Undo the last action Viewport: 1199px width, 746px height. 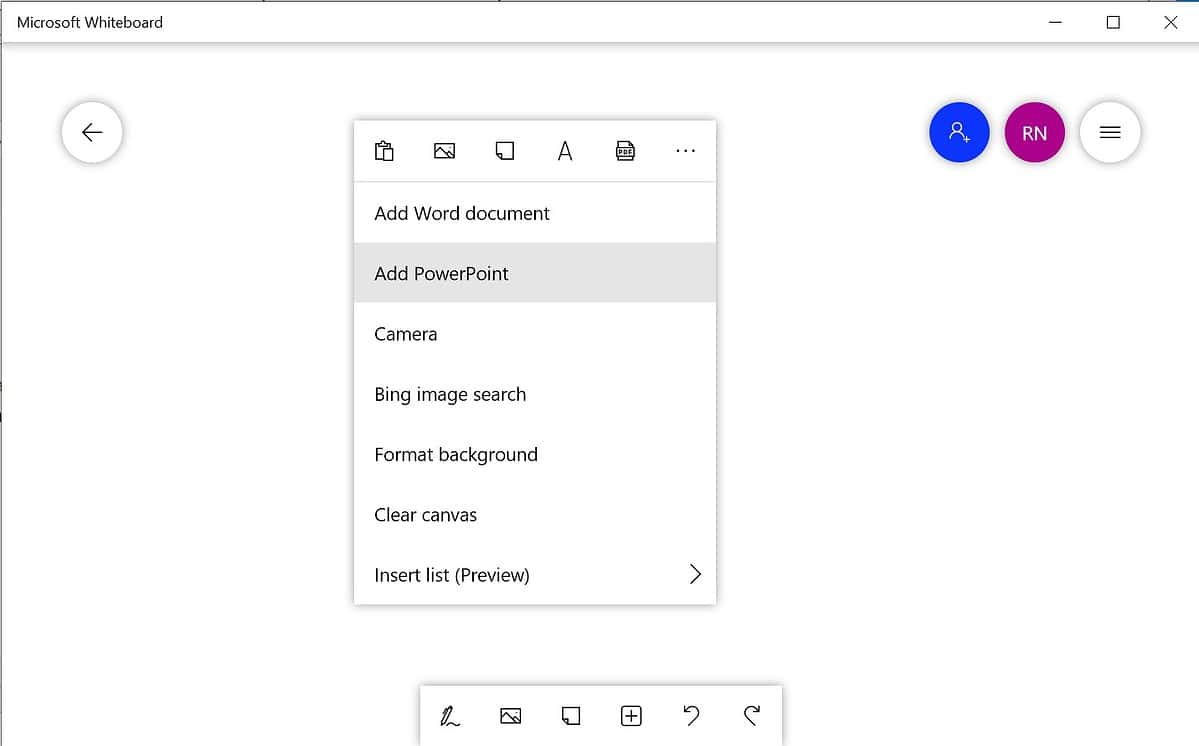(x=690, y=715)
